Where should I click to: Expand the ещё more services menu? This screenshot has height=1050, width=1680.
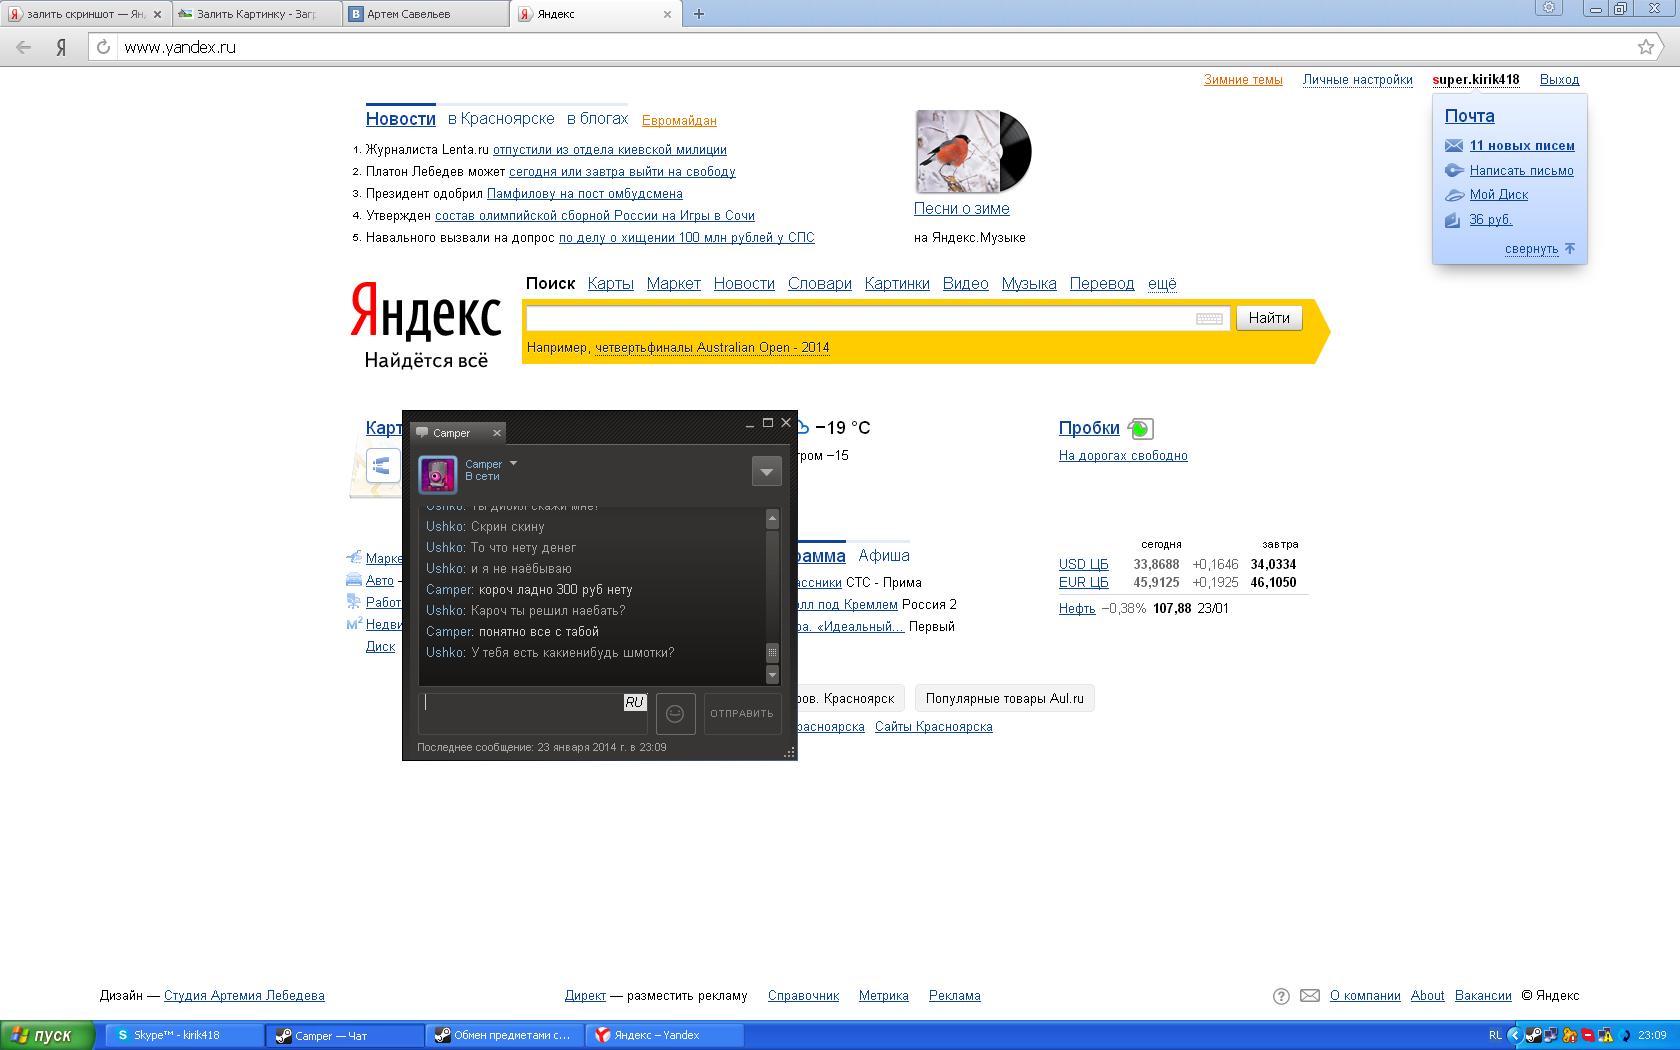point(1162,284)
